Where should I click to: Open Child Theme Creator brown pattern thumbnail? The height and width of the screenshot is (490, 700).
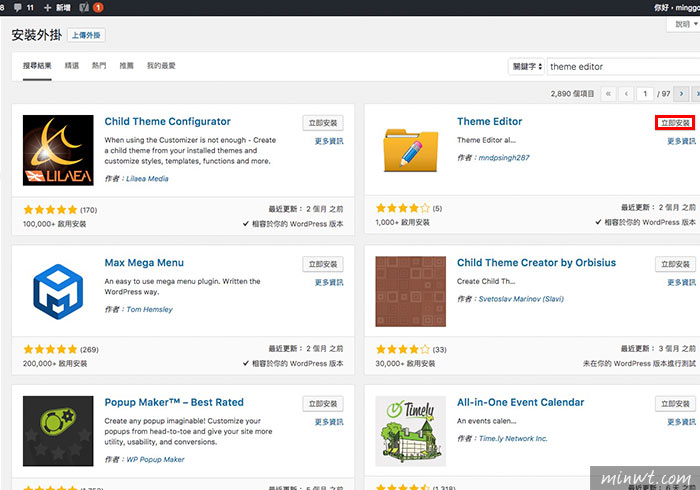click(411, 291)
